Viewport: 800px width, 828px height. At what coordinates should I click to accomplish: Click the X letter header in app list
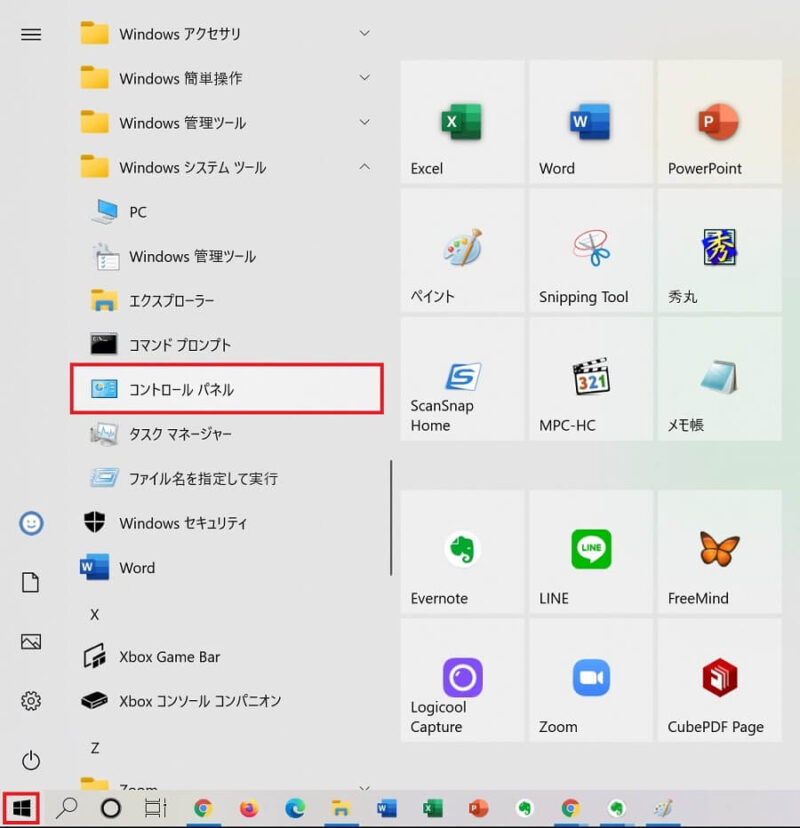[x=95, y=615]
